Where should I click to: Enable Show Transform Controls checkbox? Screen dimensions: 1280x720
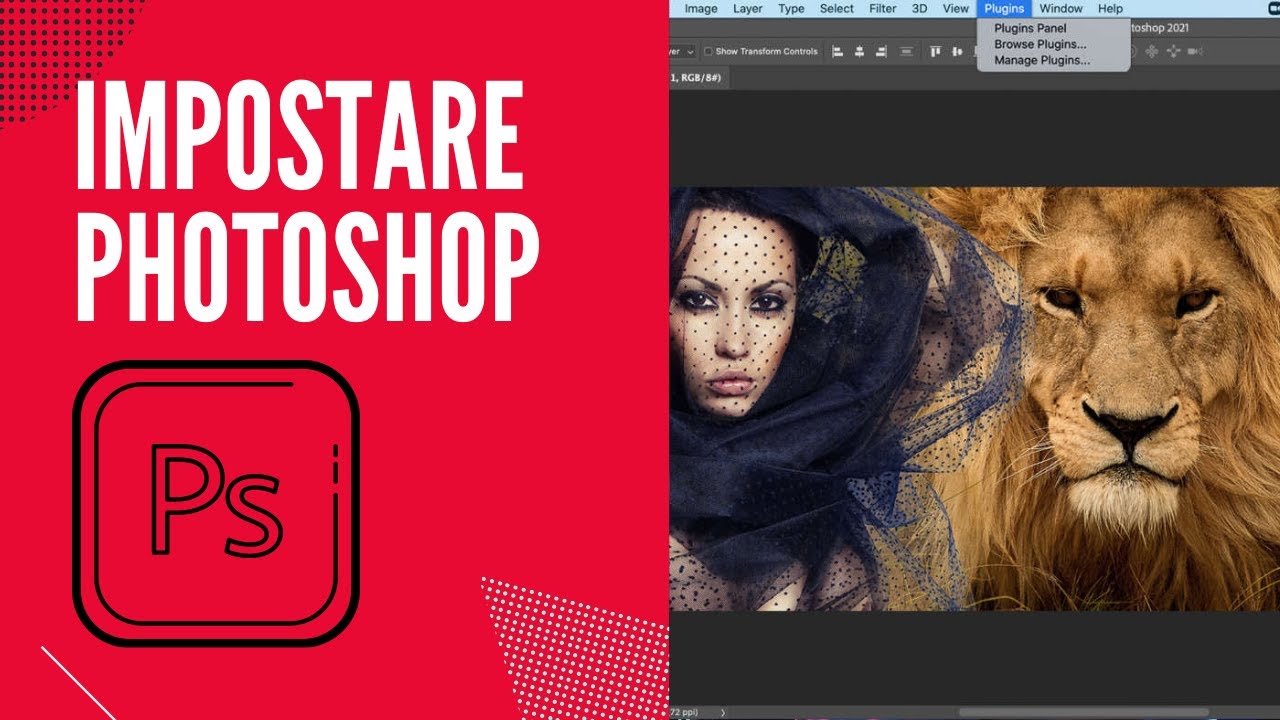click(708, 51)
